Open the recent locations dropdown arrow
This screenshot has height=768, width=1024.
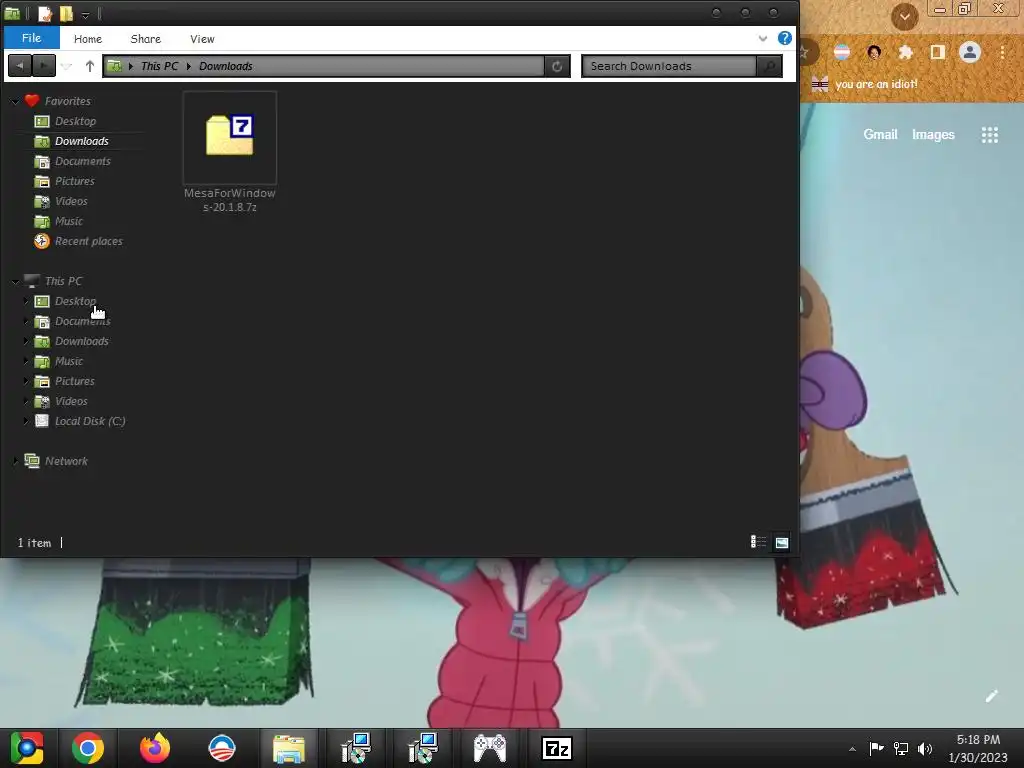pos(67,66)
